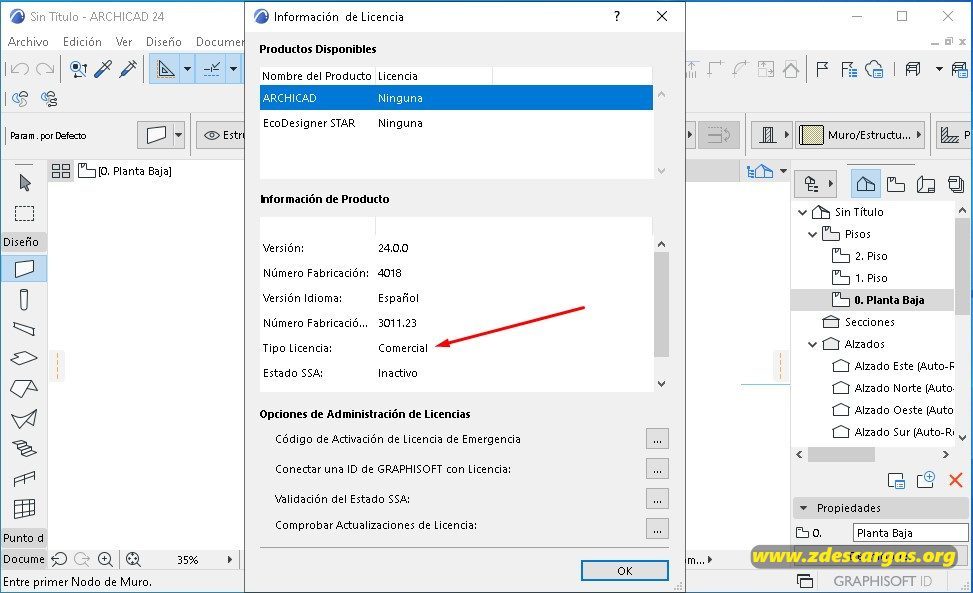Open snap guides dropdown arrow
Image resolution: width=973 pixels, height=593 pixels.
[x=233, y=69]
